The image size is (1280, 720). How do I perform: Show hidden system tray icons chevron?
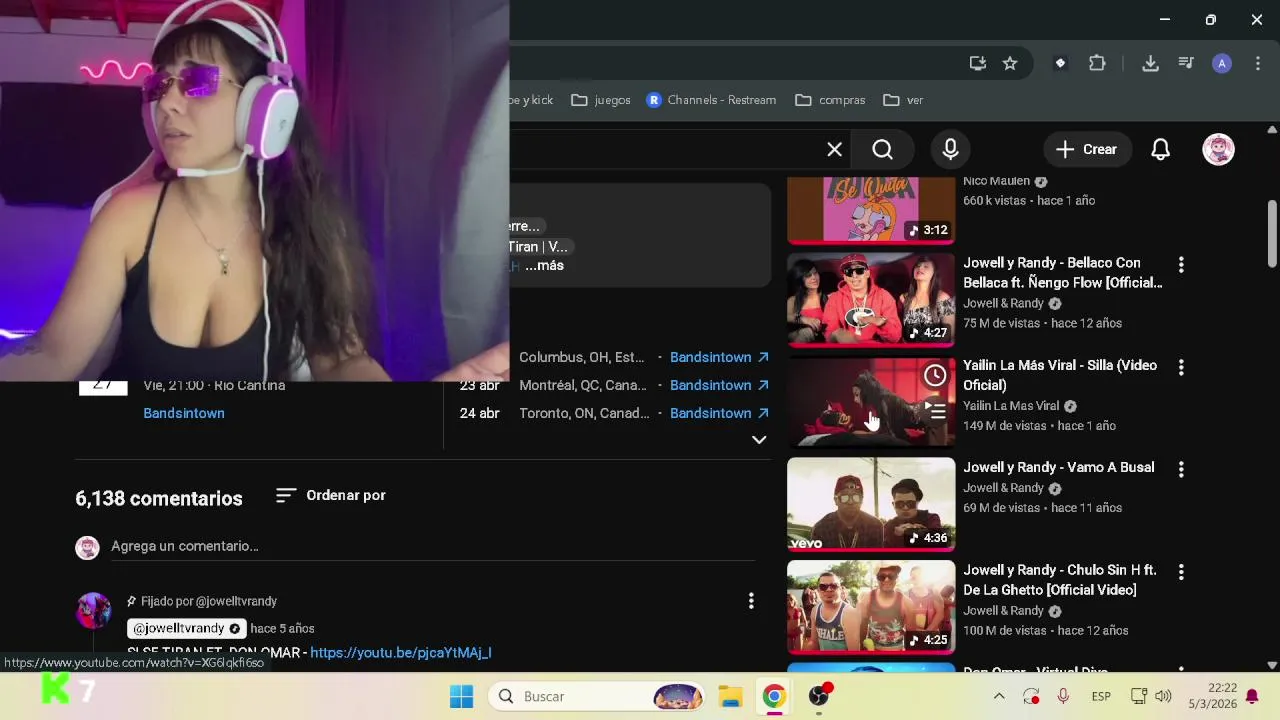tap(998, 696)
